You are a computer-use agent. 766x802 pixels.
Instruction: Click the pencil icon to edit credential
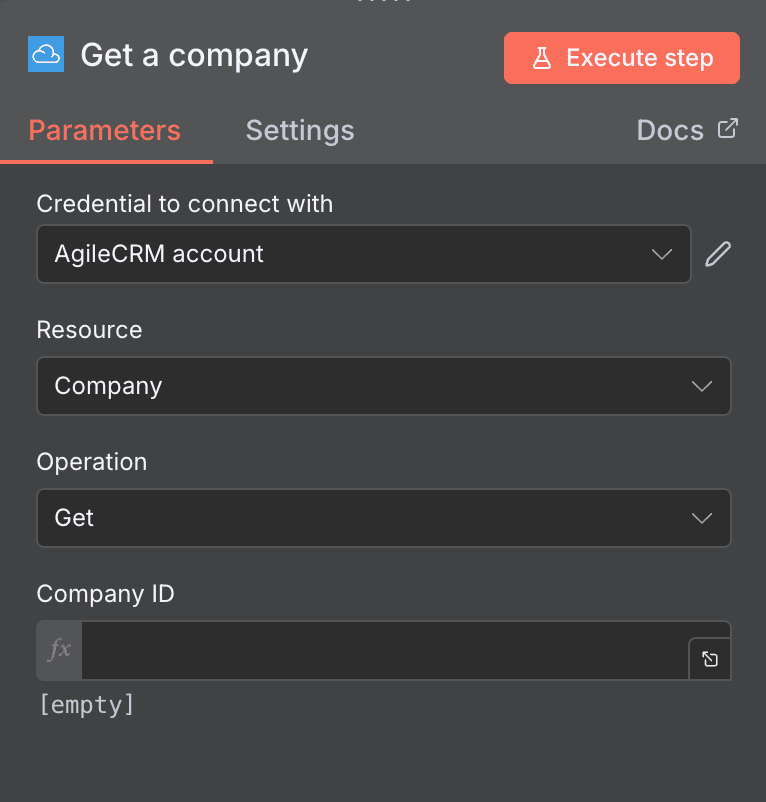[x=718, y=254]
